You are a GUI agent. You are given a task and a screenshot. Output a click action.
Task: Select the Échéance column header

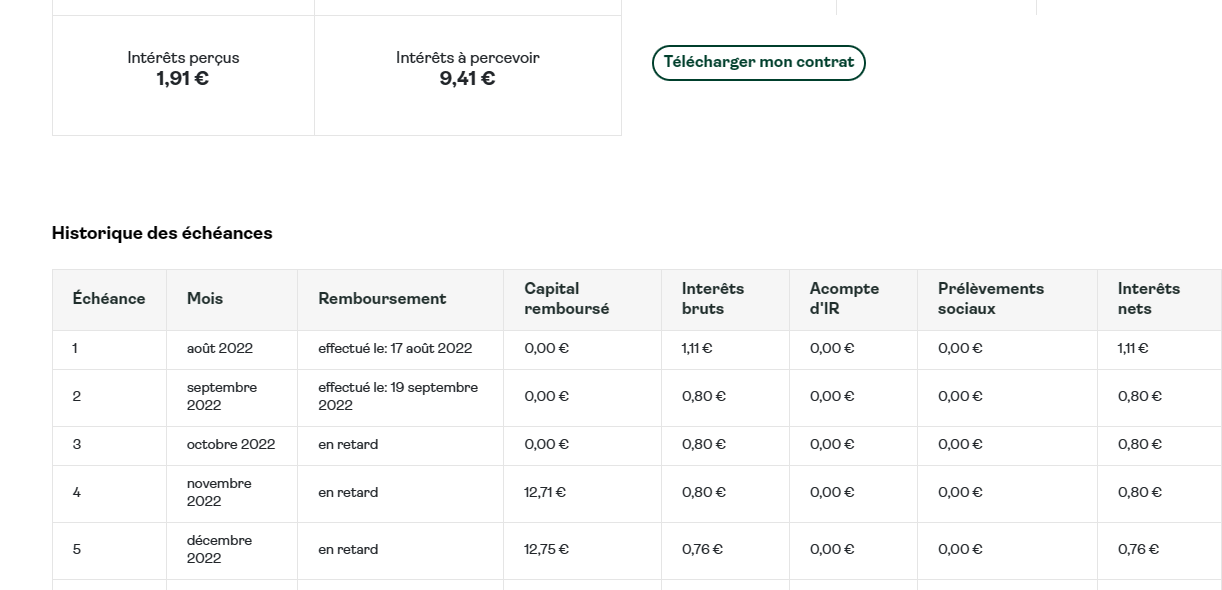pos(109,299)
